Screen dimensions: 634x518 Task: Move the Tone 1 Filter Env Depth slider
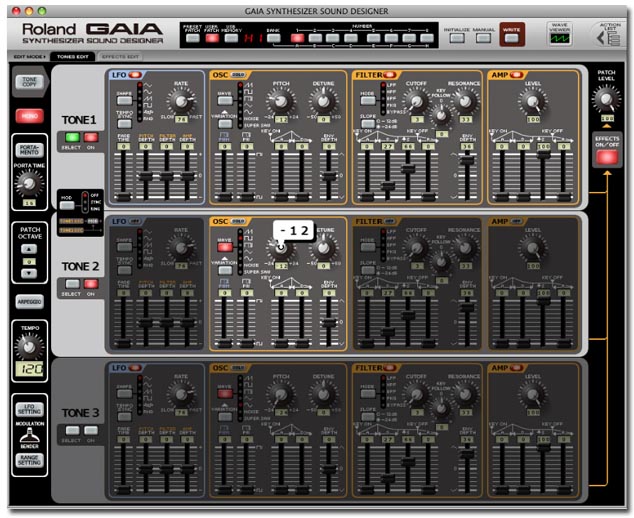coord(467,160)
